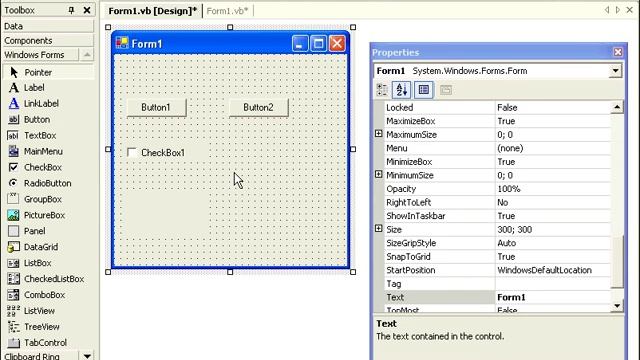Choose the LinkLabel control icon
The height and width of the screenshot is (360, 640).
pyautogui.click(x=13, y=103)
